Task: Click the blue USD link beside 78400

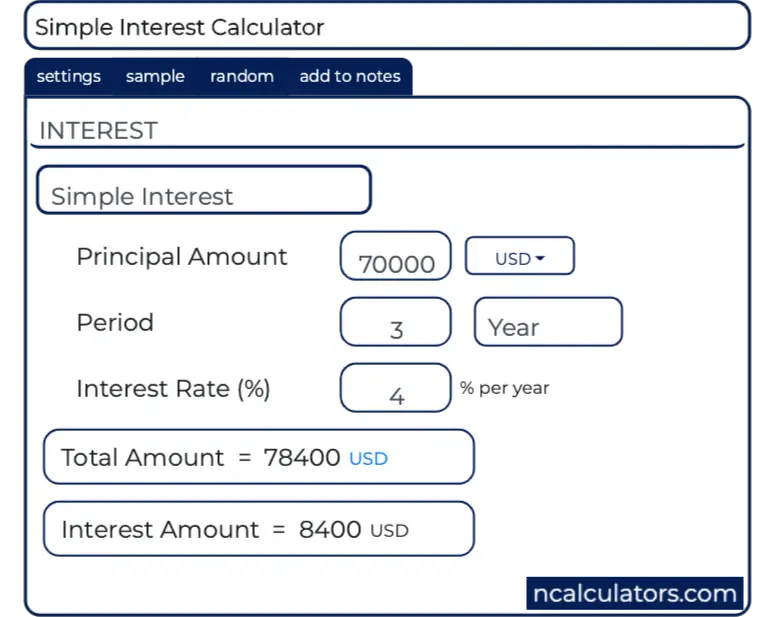Action: coord(368,459)
